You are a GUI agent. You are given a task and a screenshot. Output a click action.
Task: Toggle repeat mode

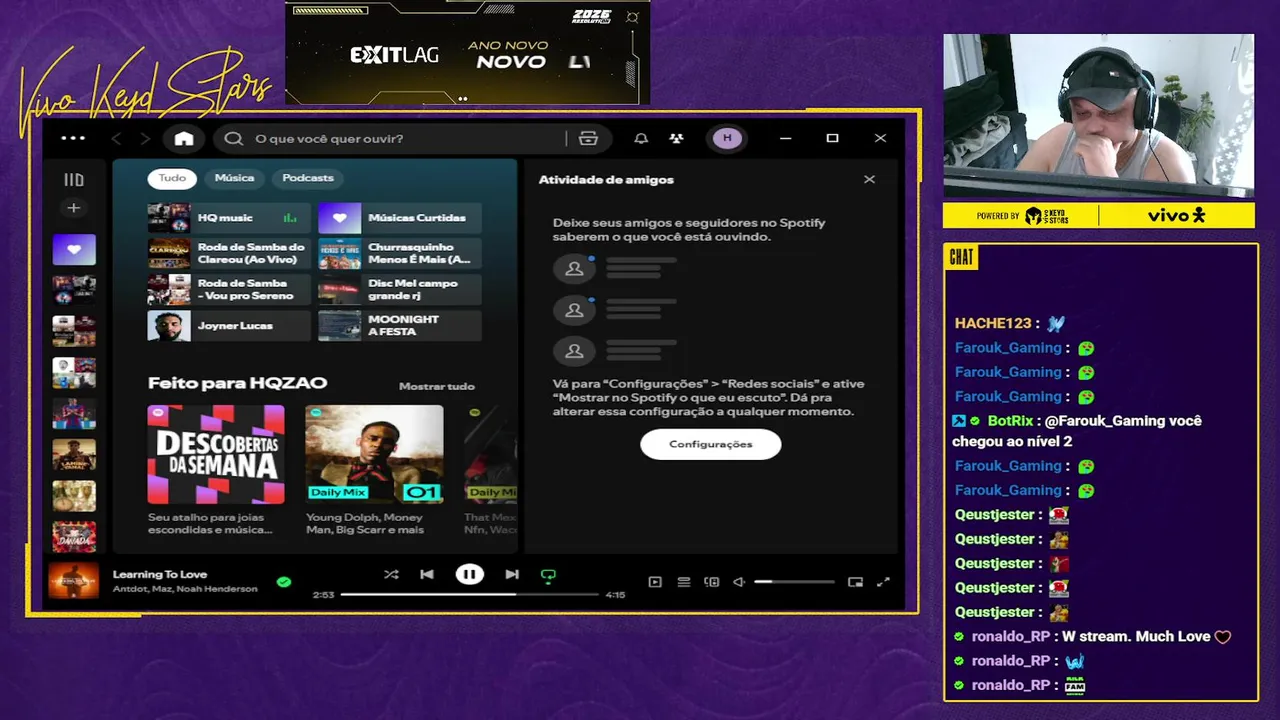[x=548, y=575]
